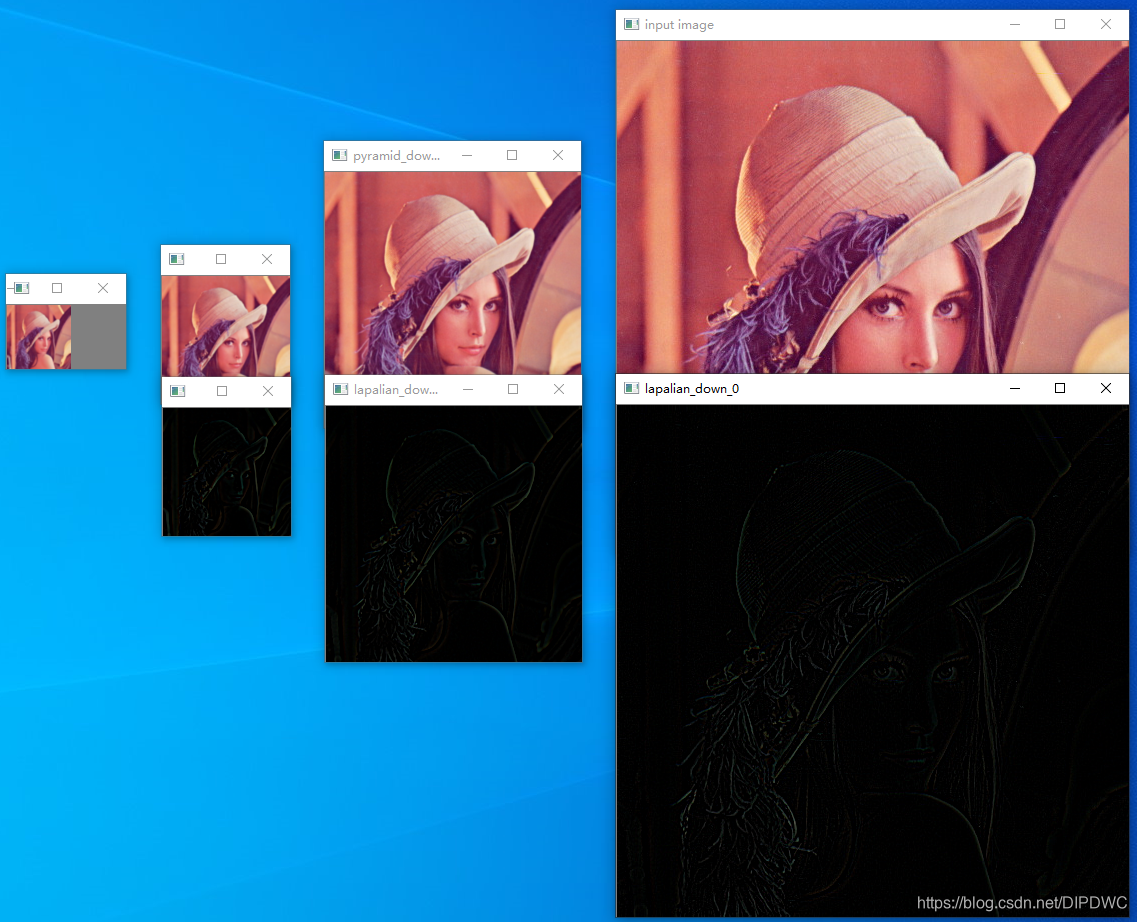Click the app icon in the input image title bar
This screenshot has height=922, width=1137.
click(632, 25)
